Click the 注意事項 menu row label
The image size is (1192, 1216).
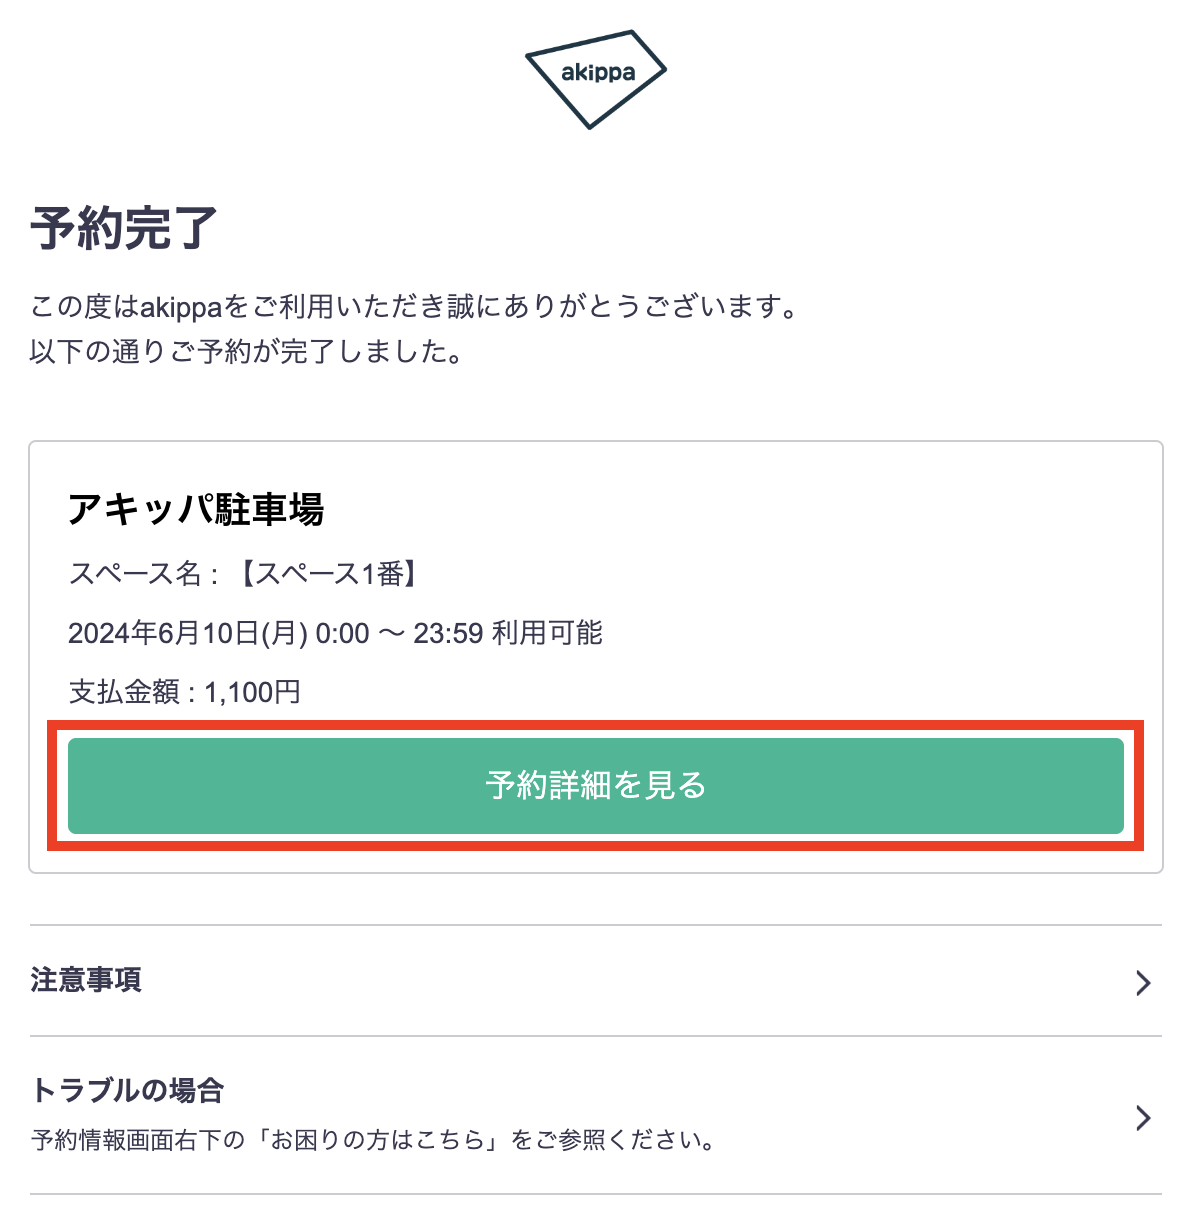86,981
